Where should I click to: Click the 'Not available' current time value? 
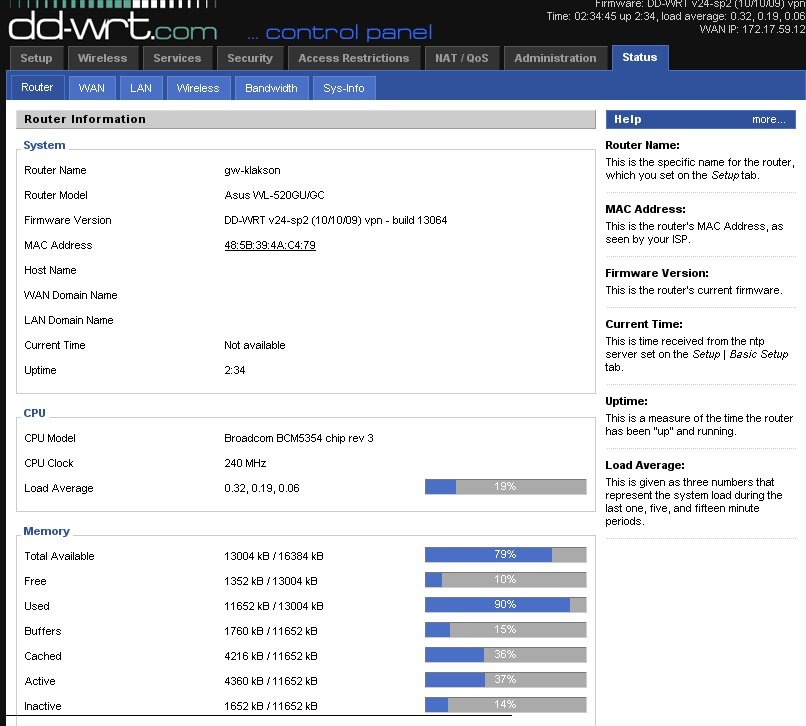[254, 345]
